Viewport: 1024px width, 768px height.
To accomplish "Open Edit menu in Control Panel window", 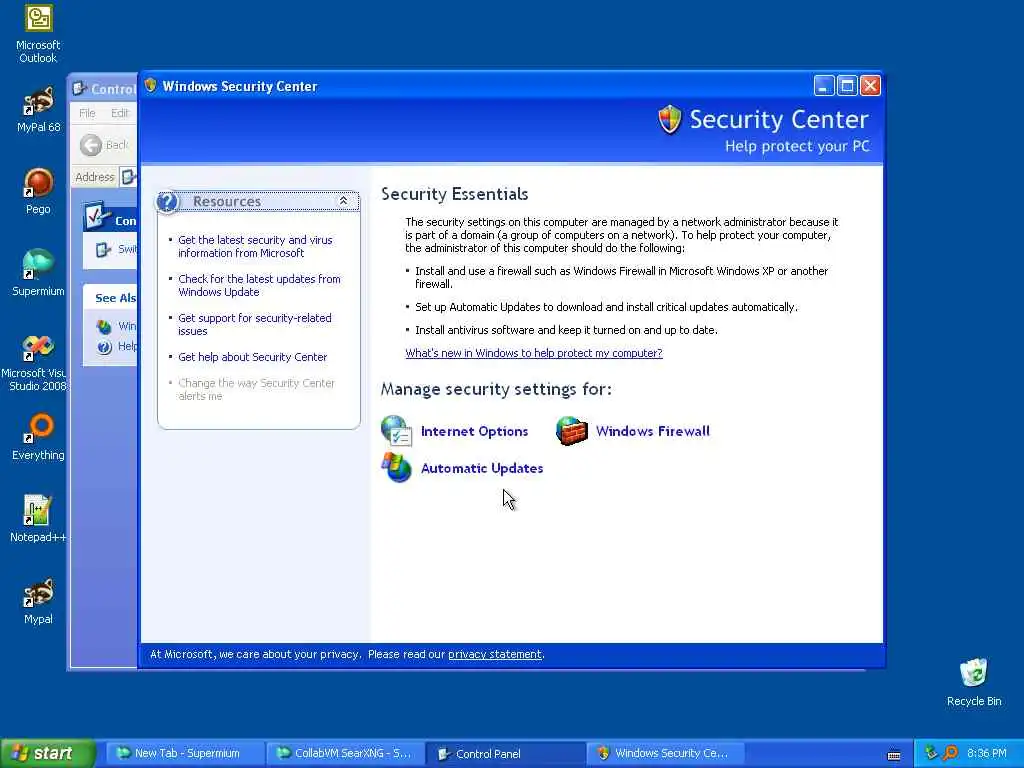I will [x=120, y=113].
